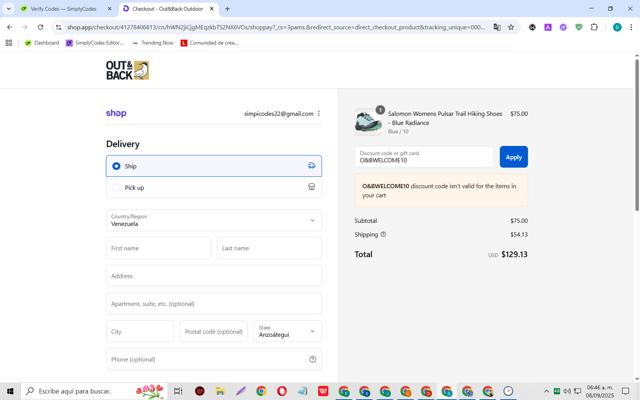The height and width of the screenshot is (400, 640).
Task: Select the Pick up delivery option
Action: 214,187
